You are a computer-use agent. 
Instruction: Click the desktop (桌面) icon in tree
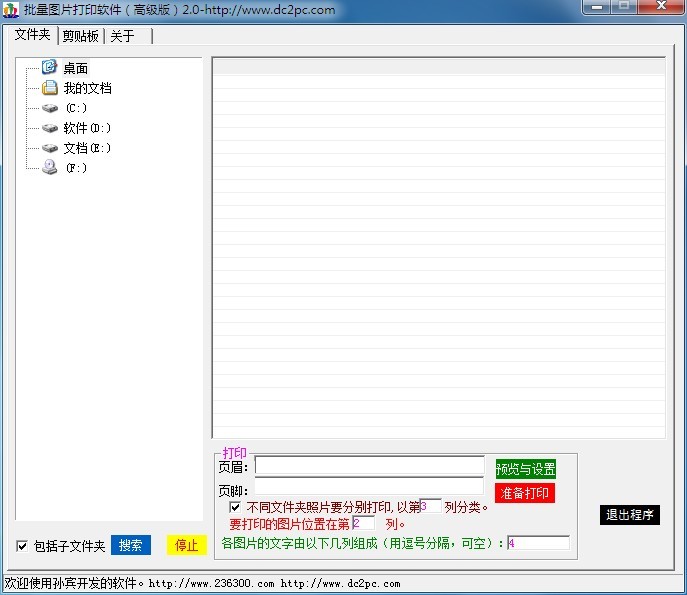tap(49, 68)
